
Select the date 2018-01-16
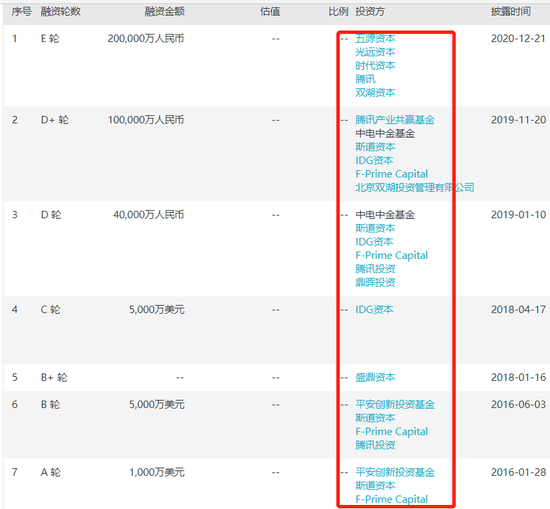(x=518, y=377)
